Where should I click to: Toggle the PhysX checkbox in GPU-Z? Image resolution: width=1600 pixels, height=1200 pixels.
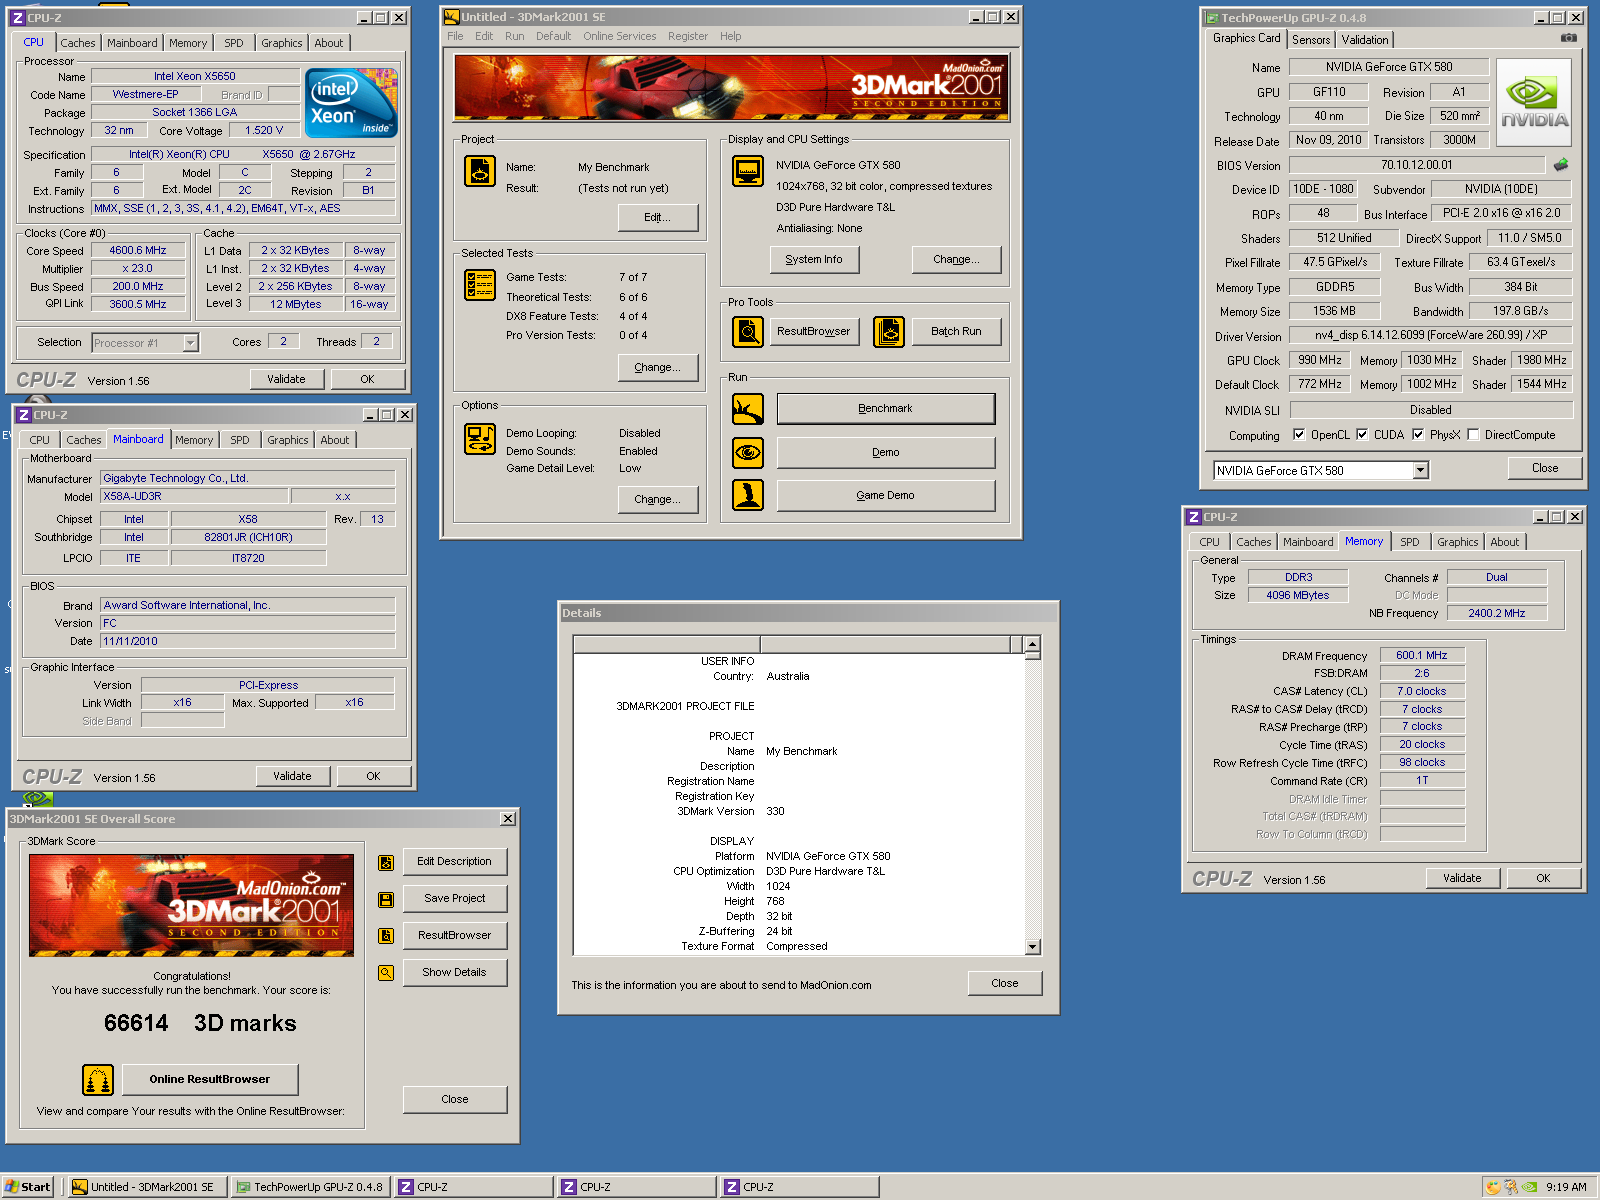[1418, 435]
